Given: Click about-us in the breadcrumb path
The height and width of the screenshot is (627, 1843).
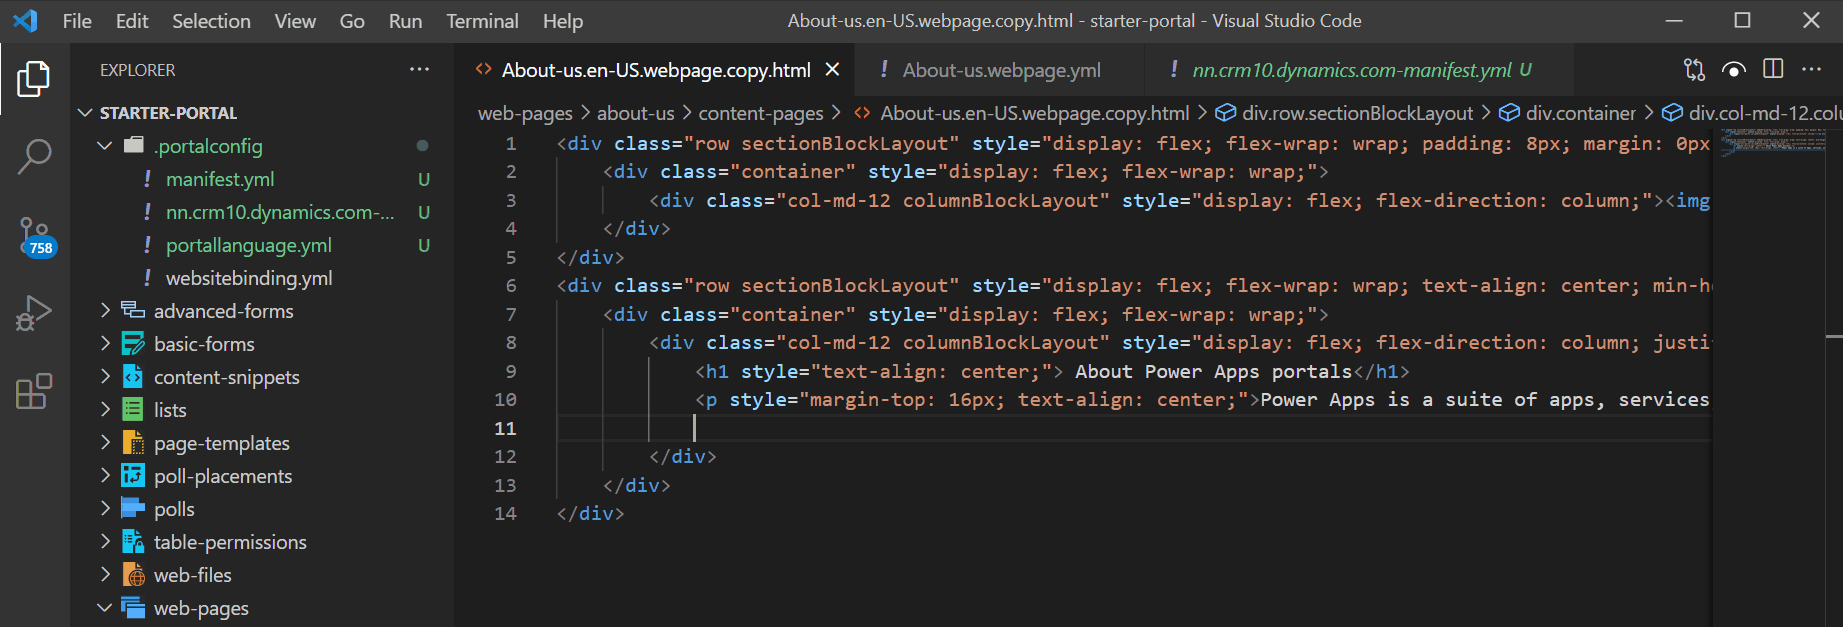Looking at the screenshot, I should point(635,114).
